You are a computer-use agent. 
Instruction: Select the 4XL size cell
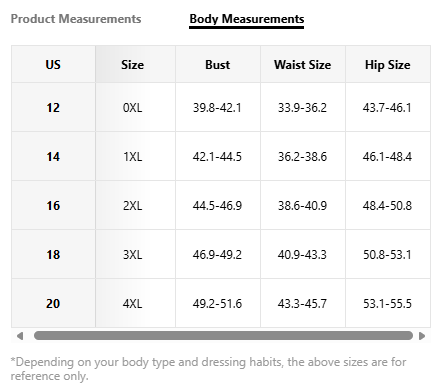(132, 303)
